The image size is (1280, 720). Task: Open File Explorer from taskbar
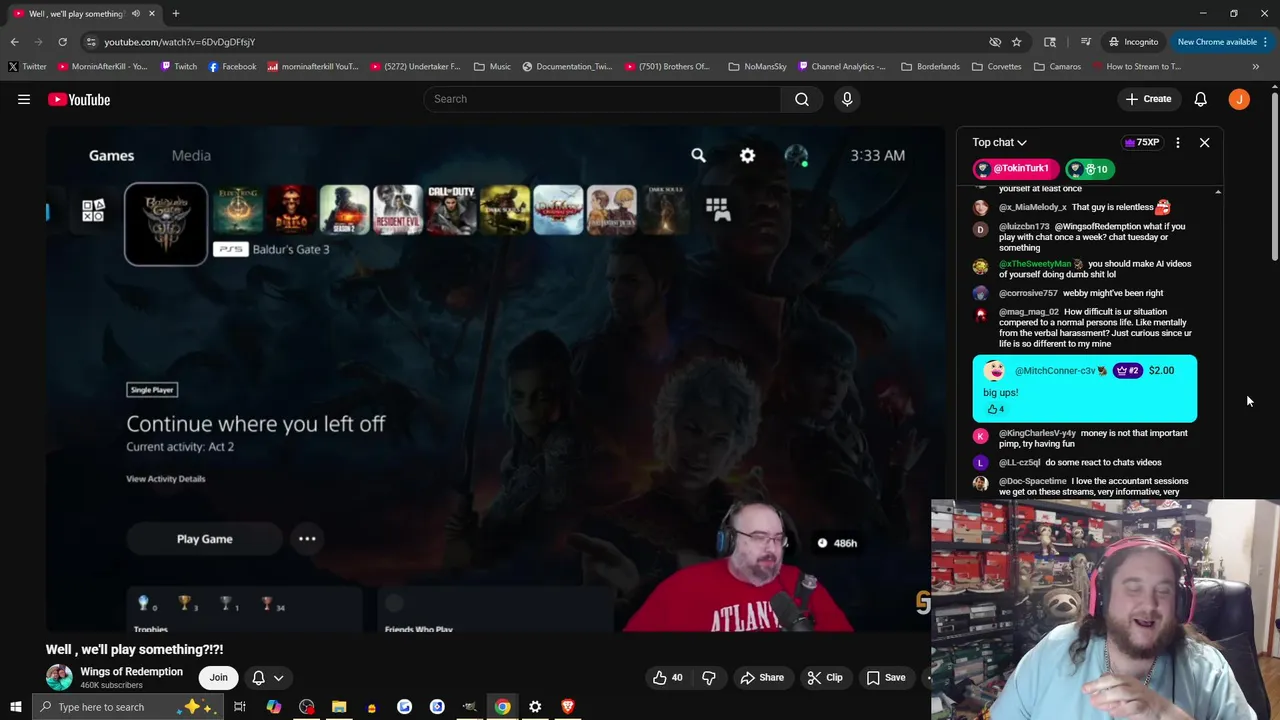[339, 707]
